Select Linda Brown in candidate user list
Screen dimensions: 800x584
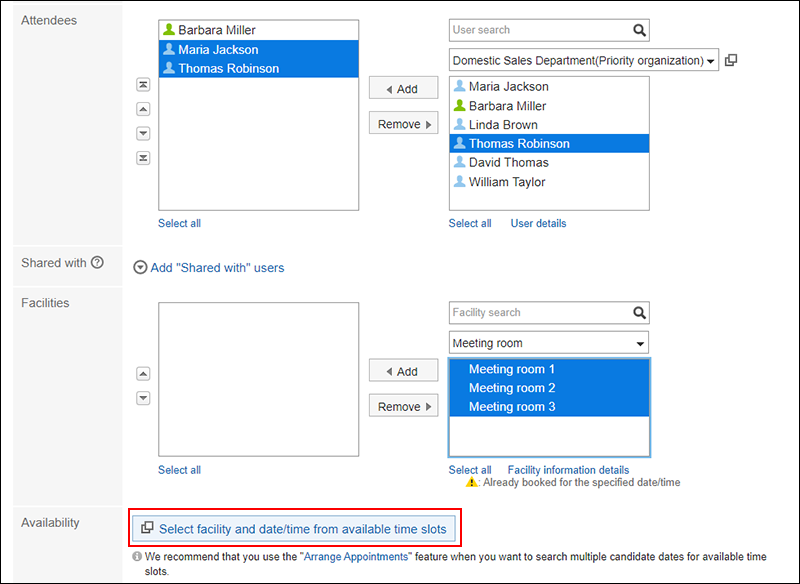pos(549,125)
